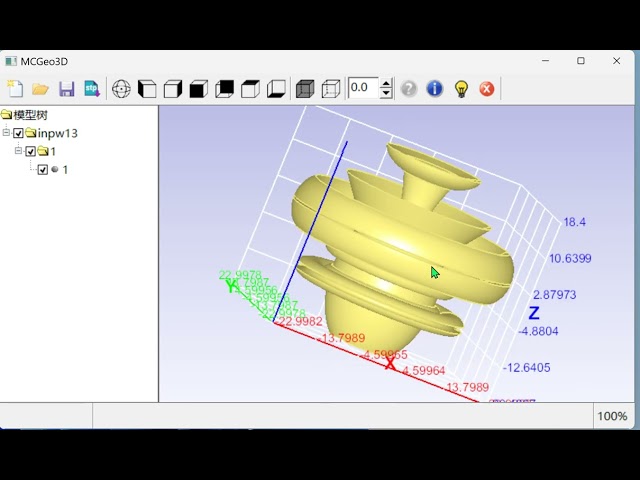The image size is (640, 480).
Task: Click the green Y axis label
Action: pyautogui.click(x=231, y=287)
